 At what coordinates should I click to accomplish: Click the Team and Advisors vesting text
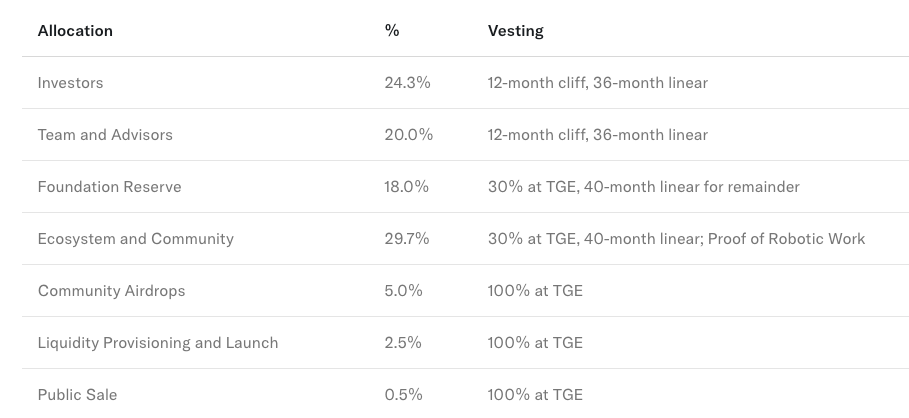598,135
